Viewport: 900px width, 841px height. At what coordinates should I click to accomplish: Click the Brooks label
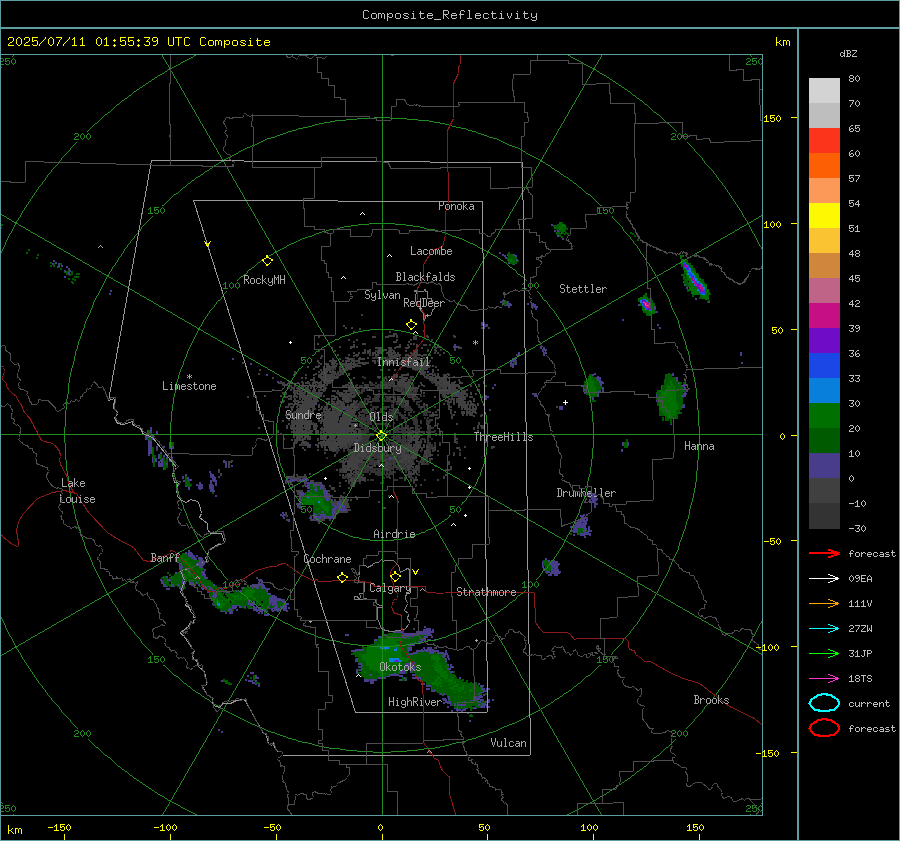(711, 700)
